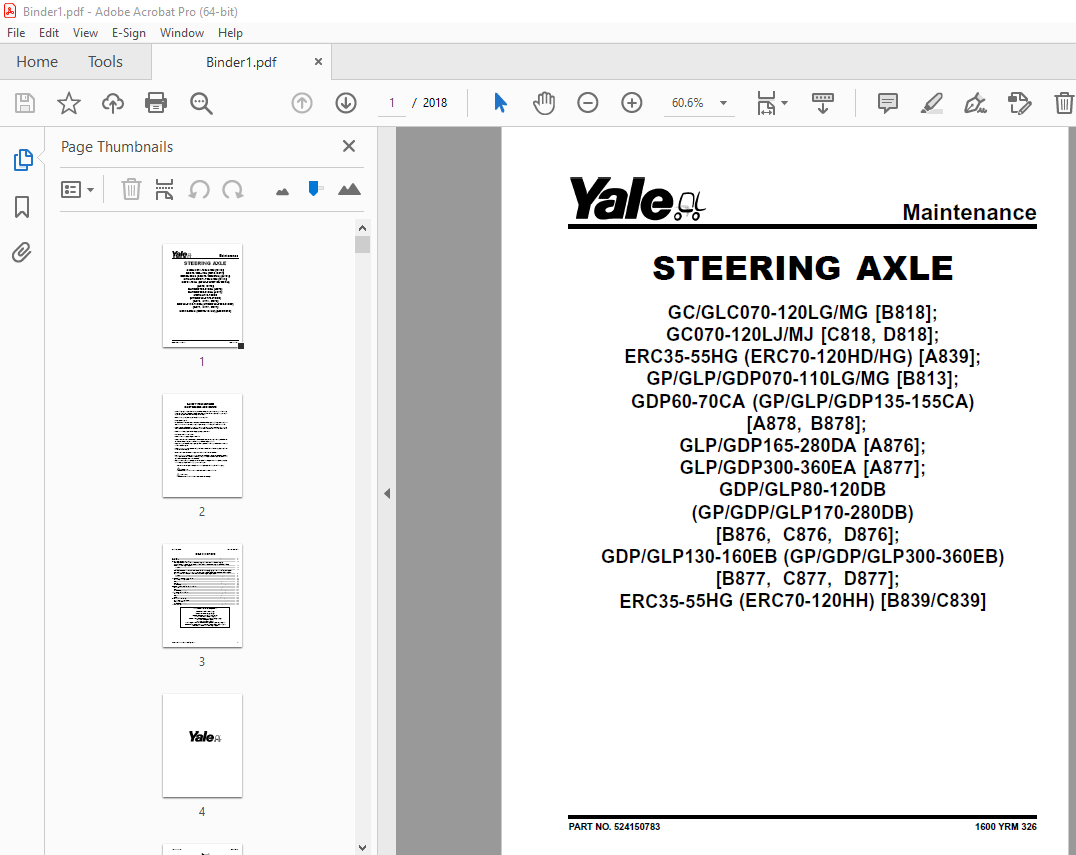Go to previous page arrow
Viewport: 1076px width, 855px height.
click(302, 103)
